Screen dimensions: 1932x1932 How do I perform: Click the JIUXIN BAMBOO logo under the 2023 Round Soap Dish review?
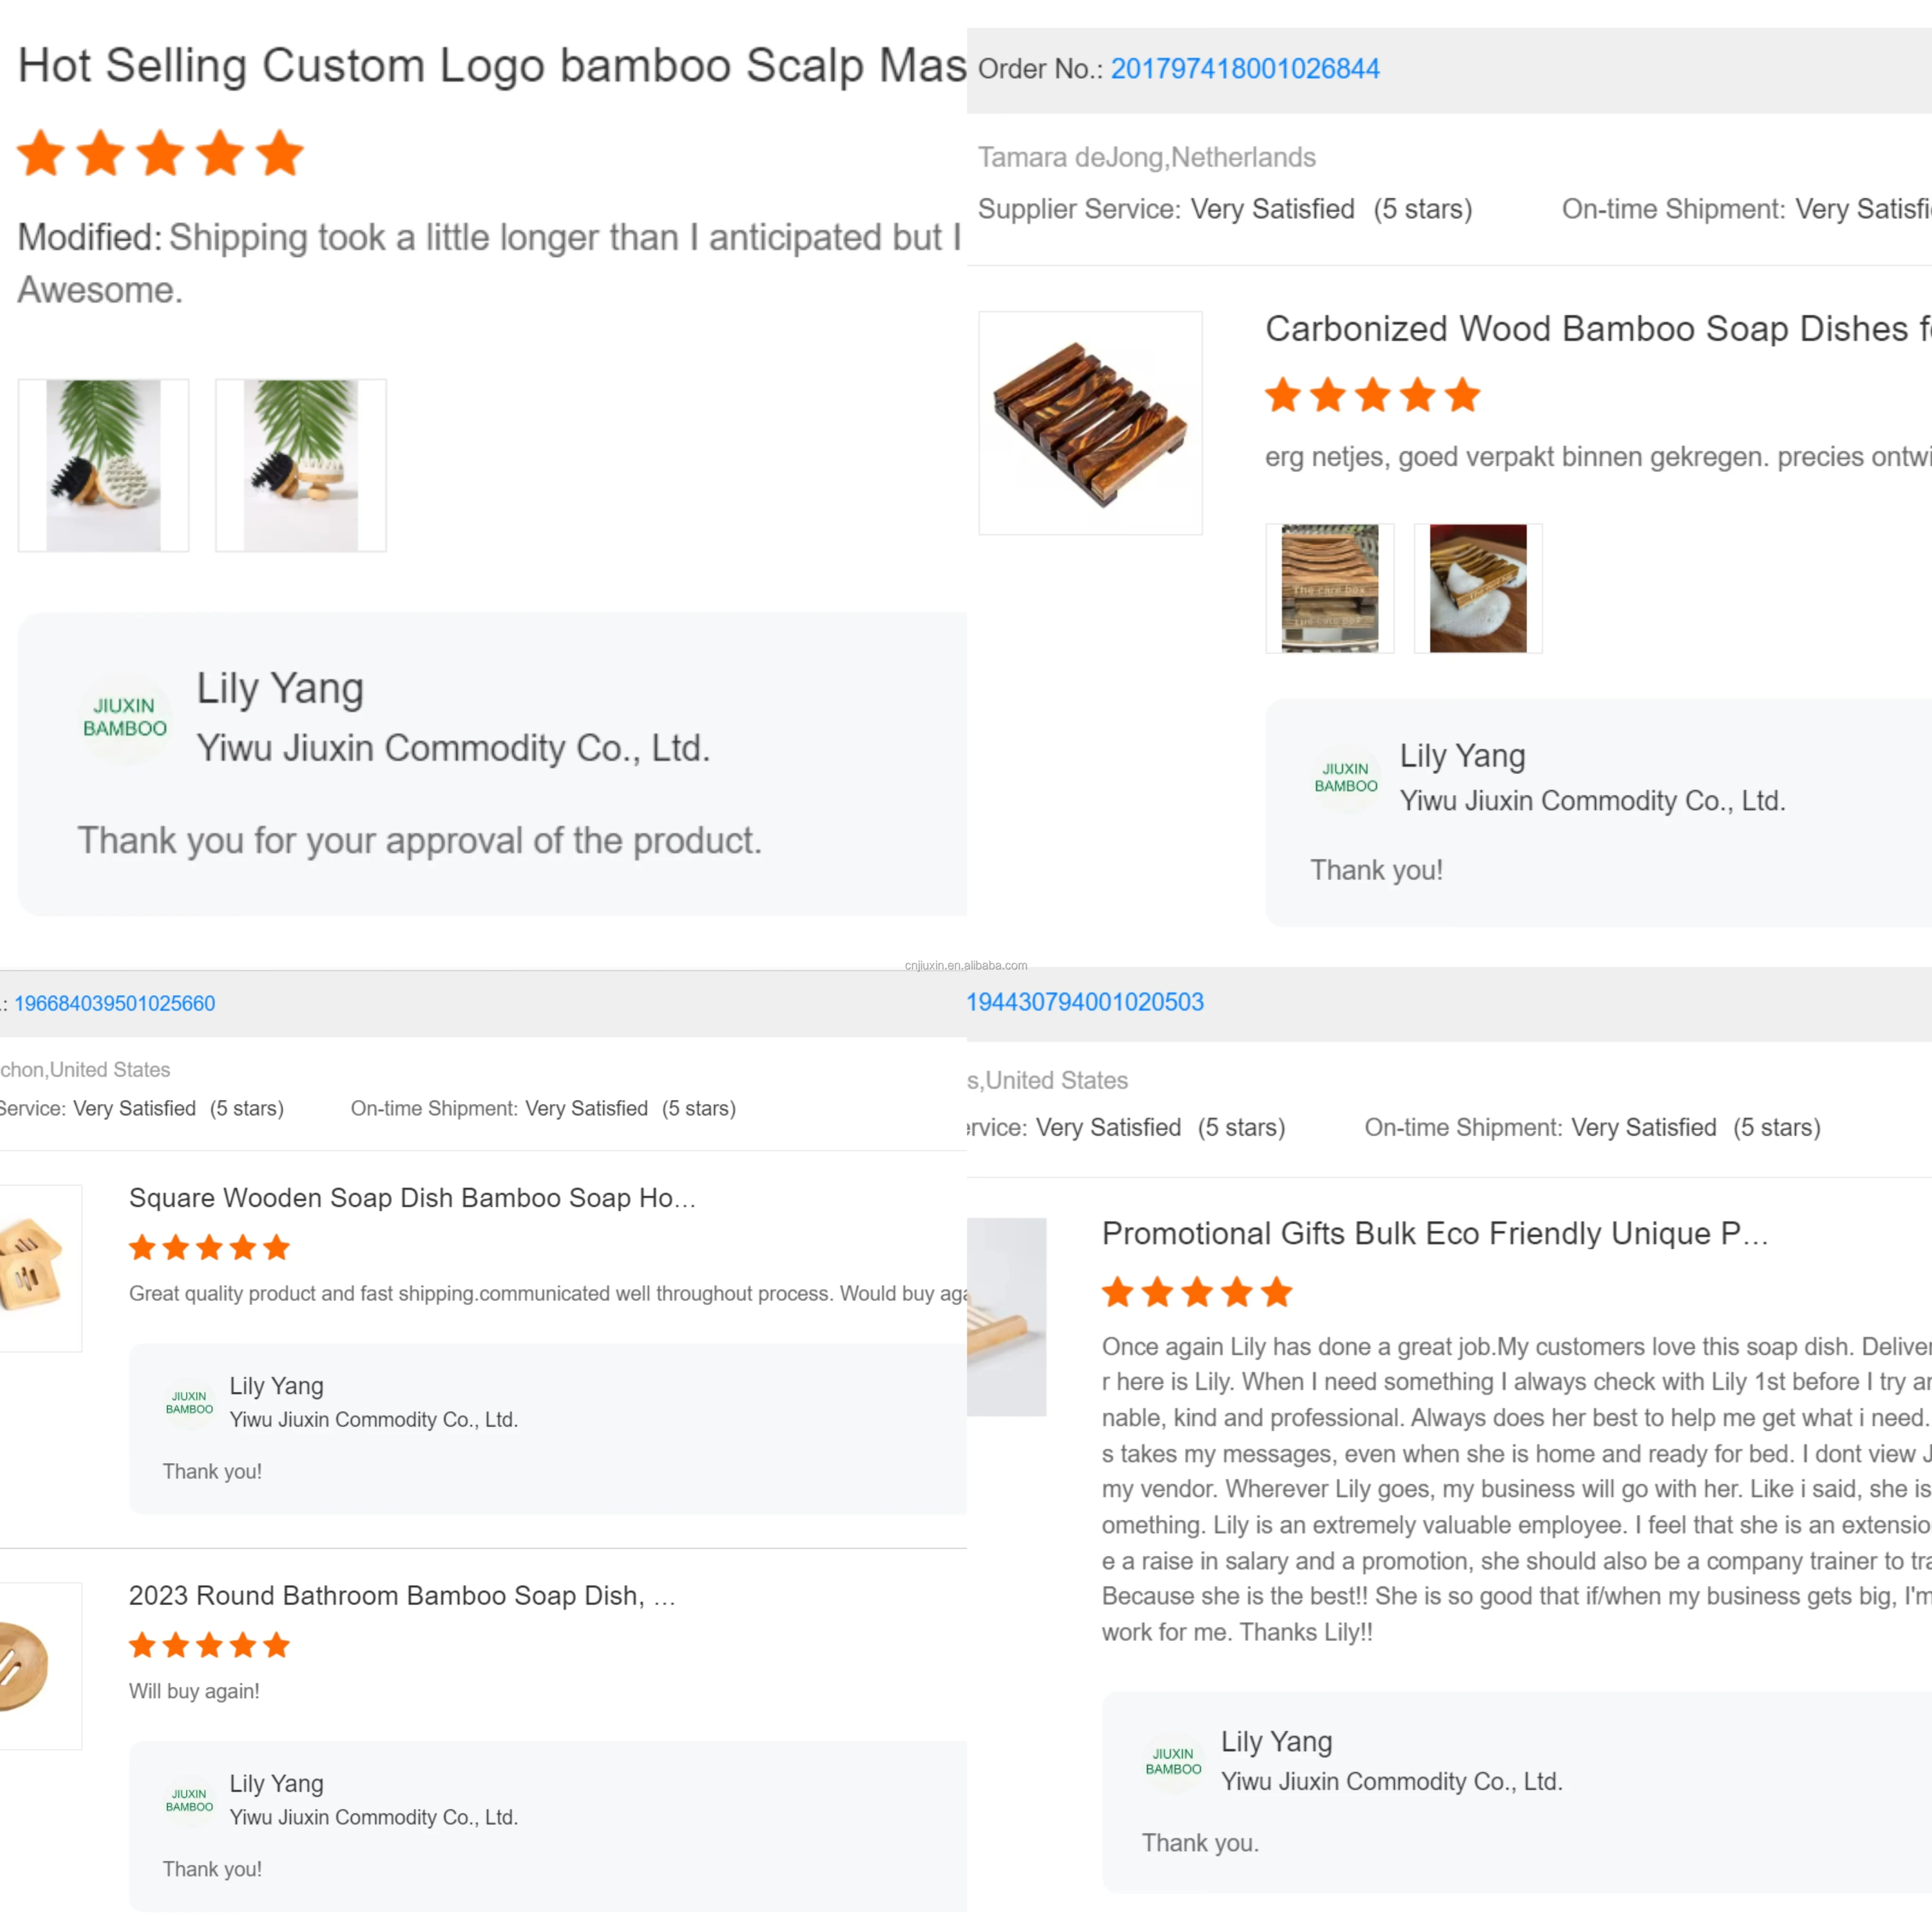pos(189,1801)
